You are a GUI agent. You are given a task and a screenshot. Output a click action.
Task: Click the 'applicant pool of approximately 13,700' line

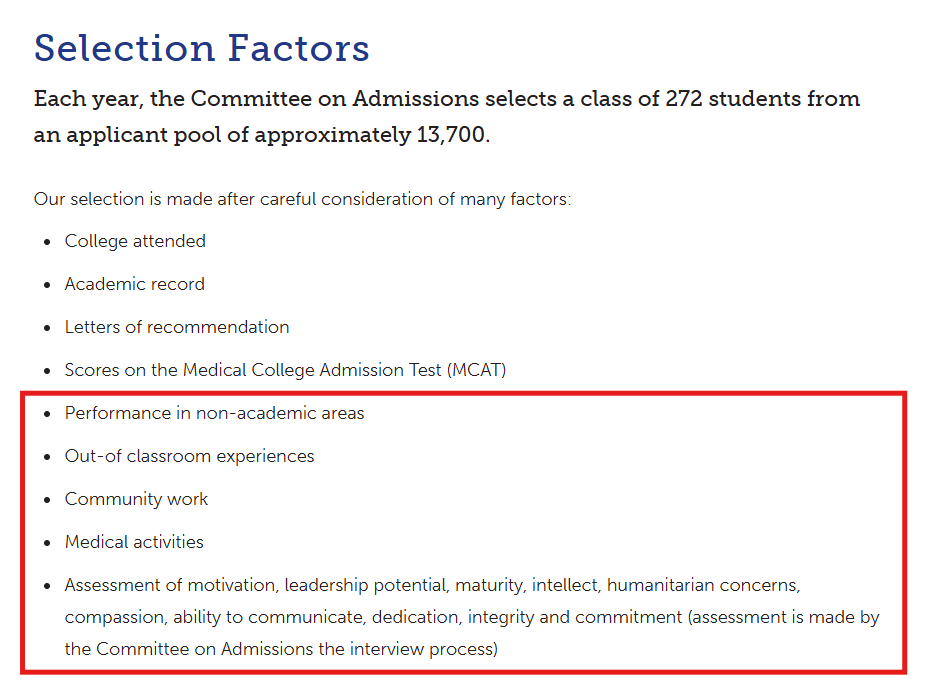pyautogui.click(x=262, y=135)
